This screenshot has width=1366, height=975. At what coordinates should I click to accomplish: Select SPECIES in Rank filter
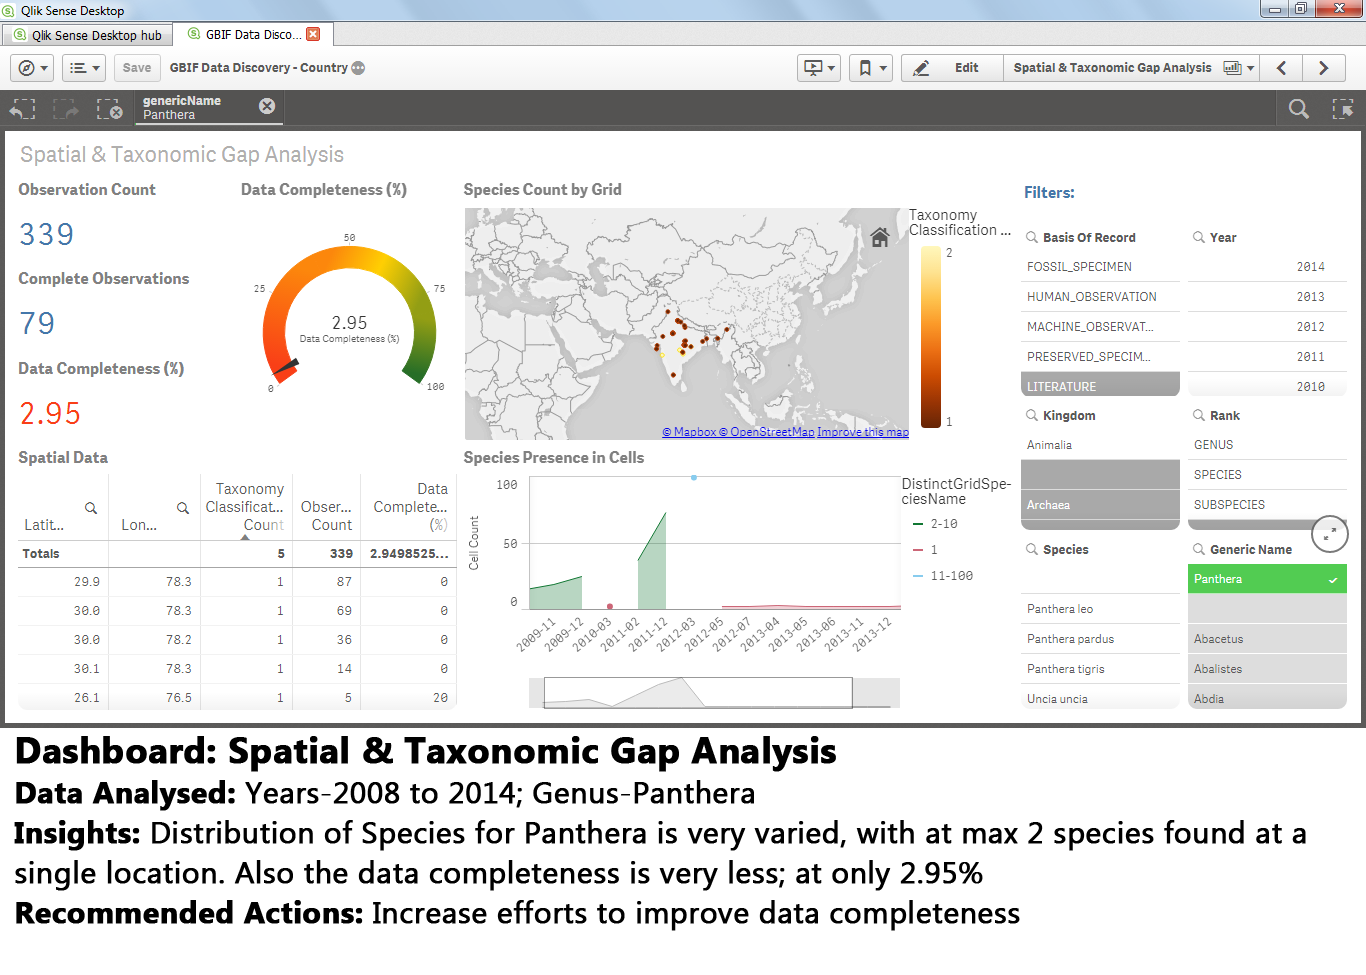tap(1267, 475)
